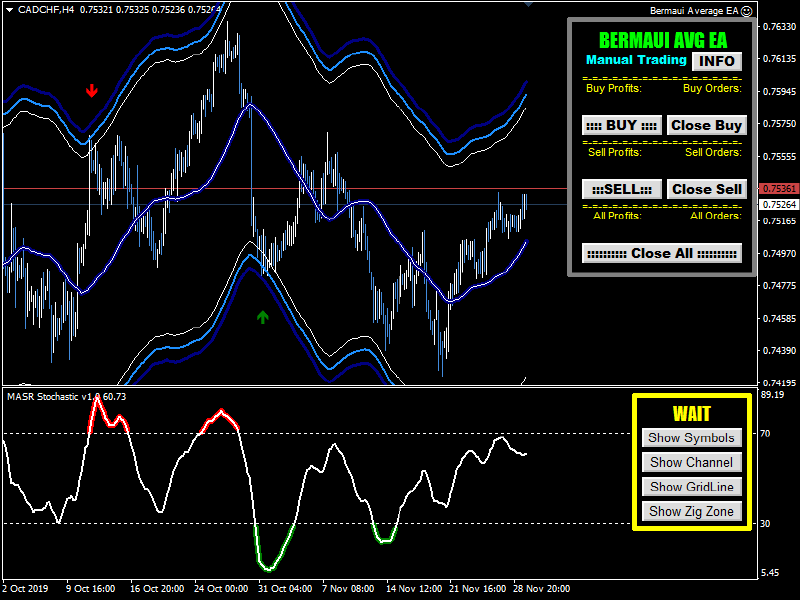Viewport: 800px width, 600px height.
Task: Click the 0.74970 price scale value
Action: pos(779,253)
